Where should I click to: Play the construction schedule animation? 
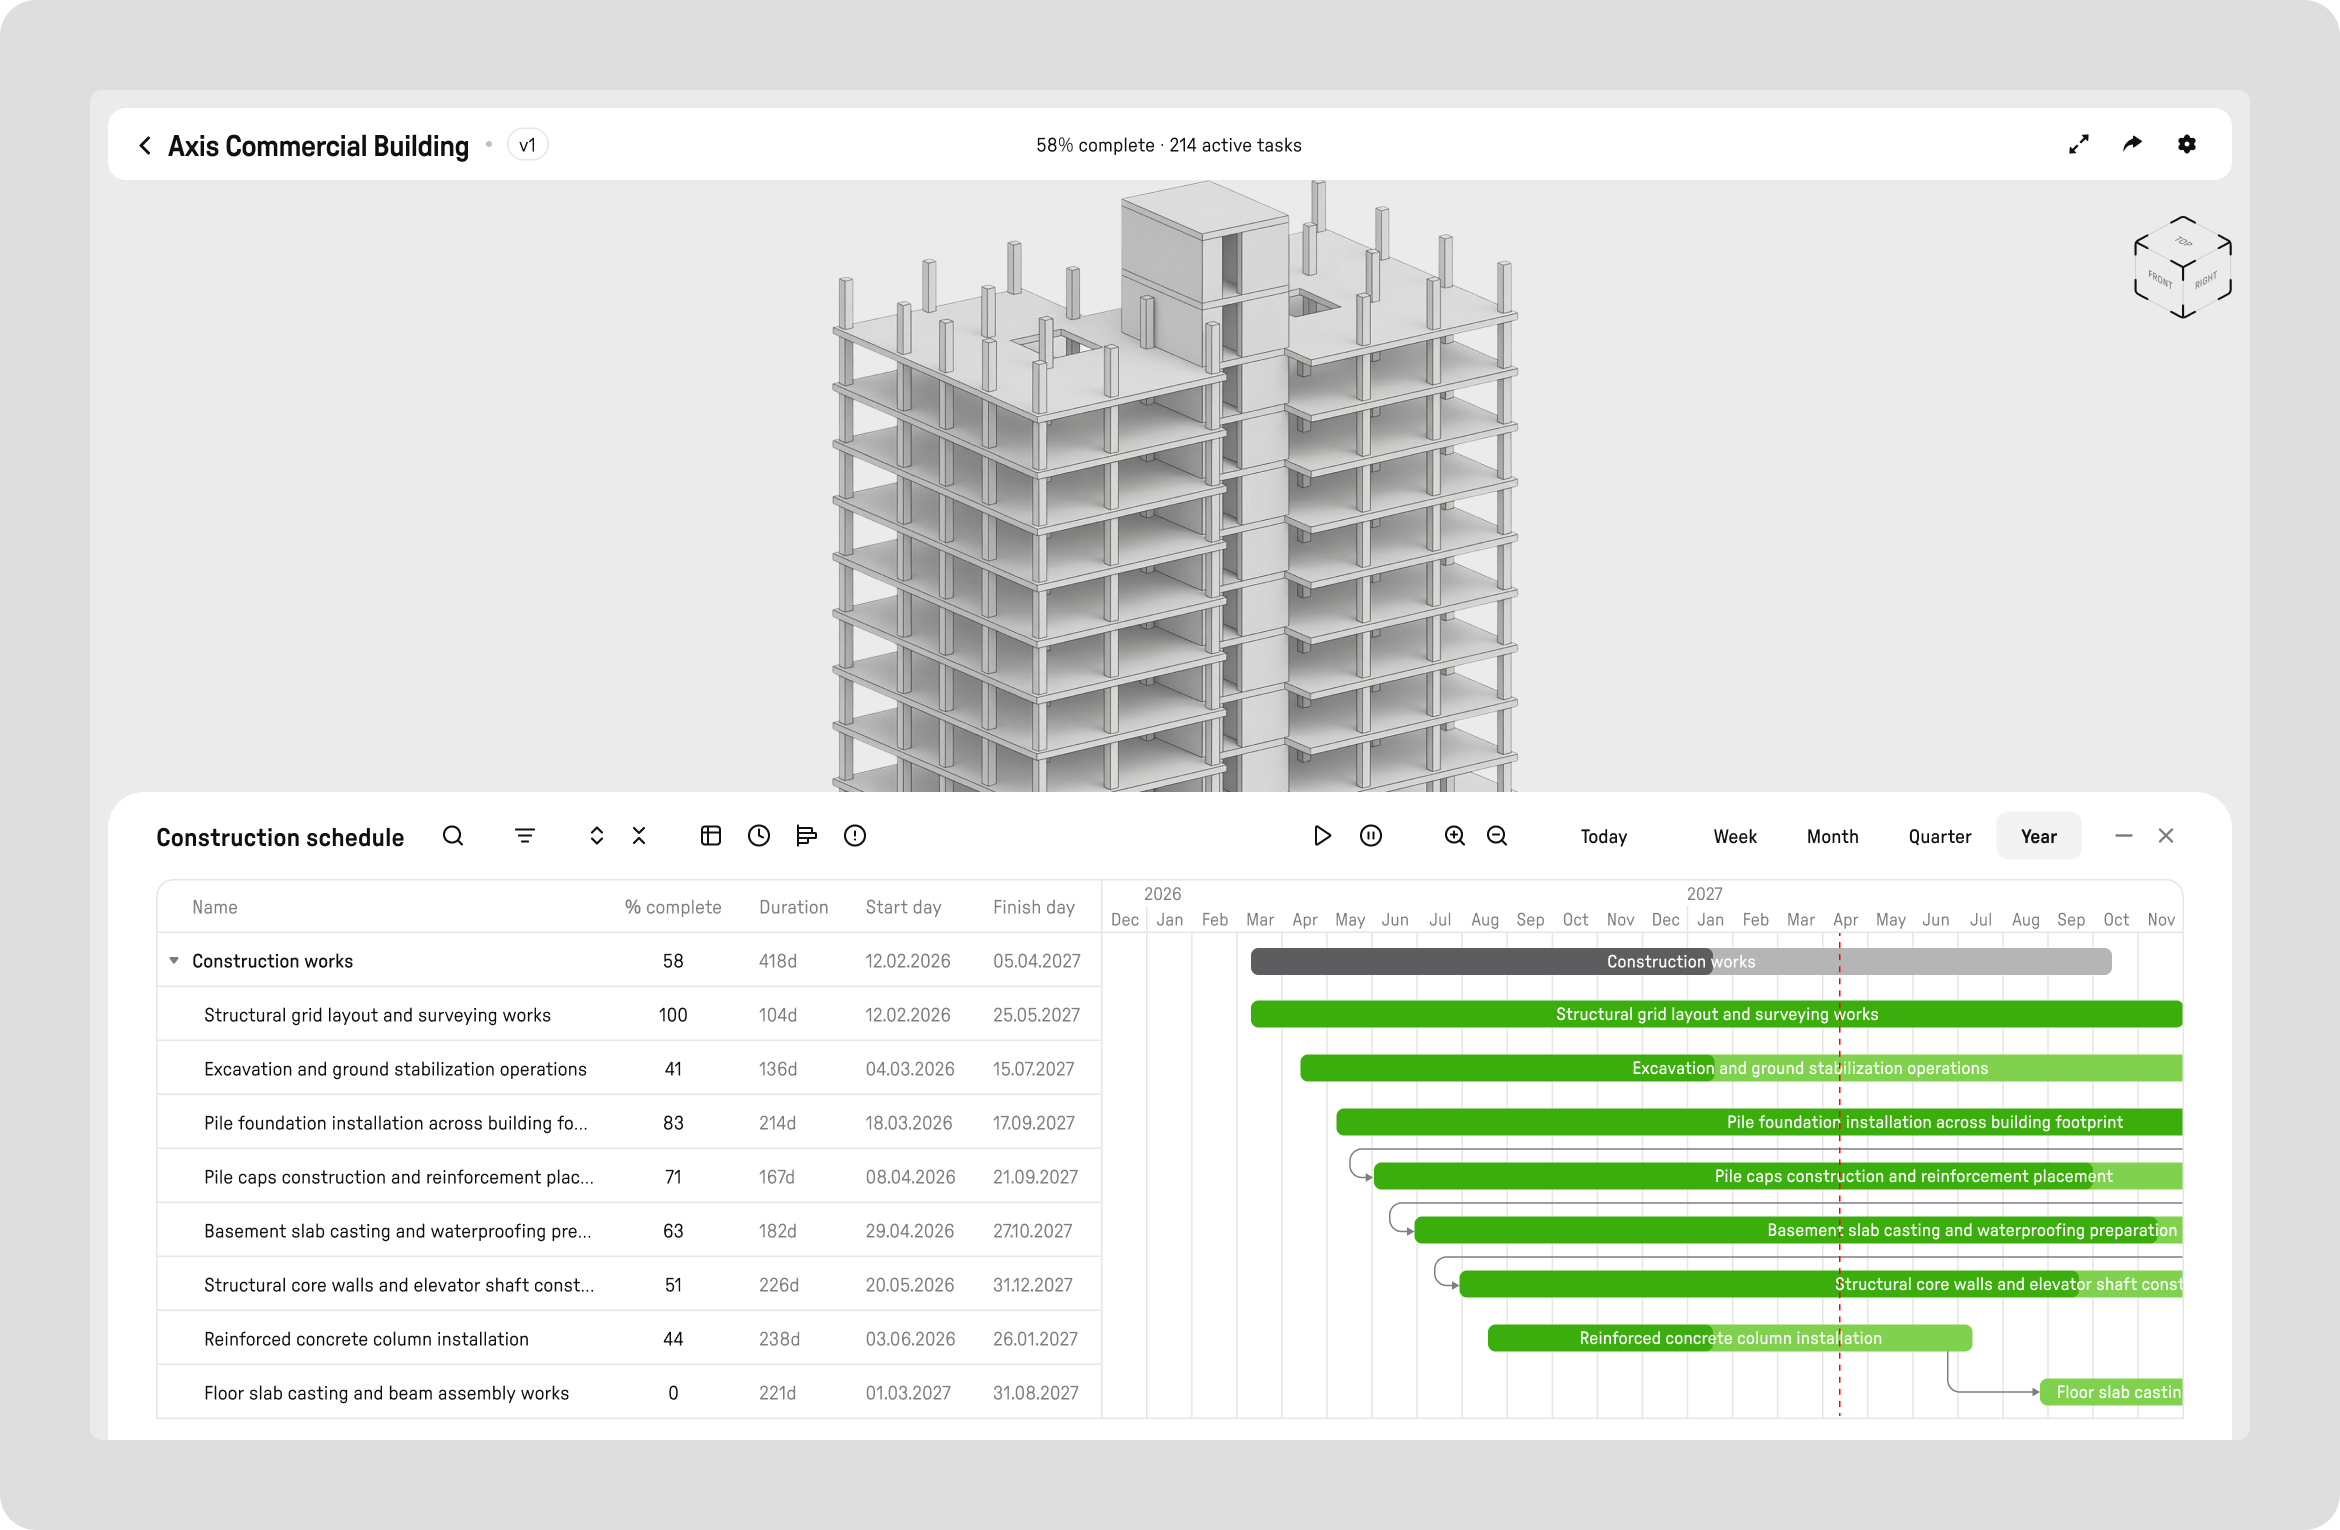[1322, 836]
